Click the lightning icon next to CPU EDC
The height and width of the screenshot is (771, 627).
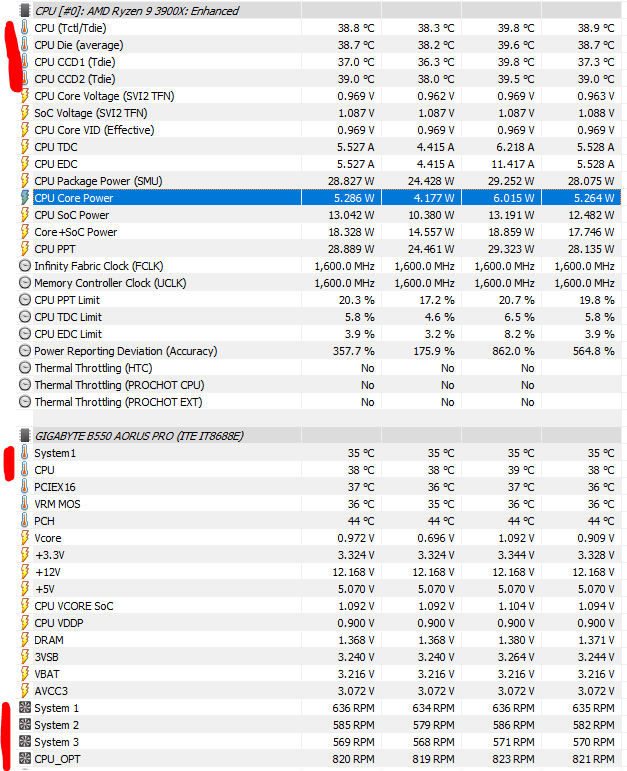(x=25, y=164)
